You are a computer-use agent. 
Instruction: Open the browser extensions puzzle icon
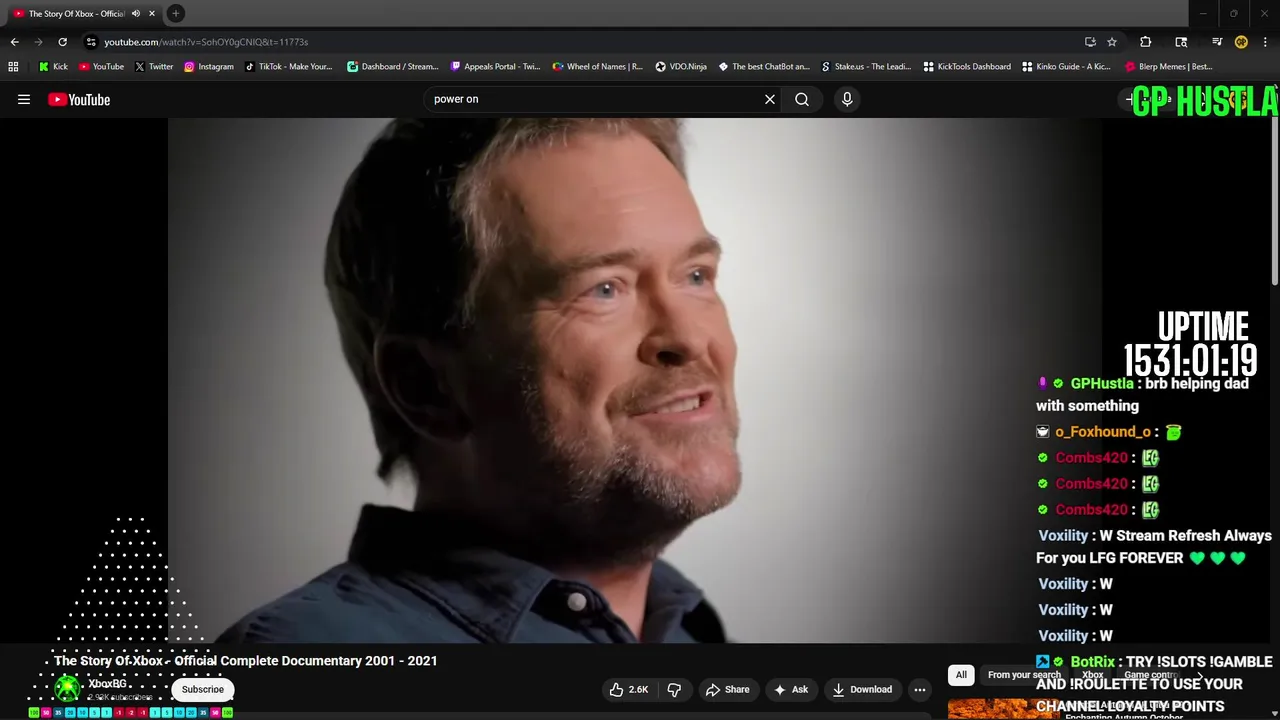[x=1146, y=42]
